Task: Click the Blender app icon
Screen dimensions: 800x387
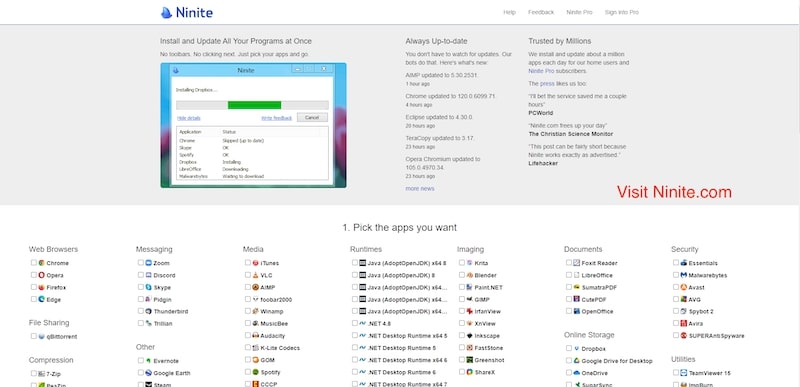Action: (469, 275)
